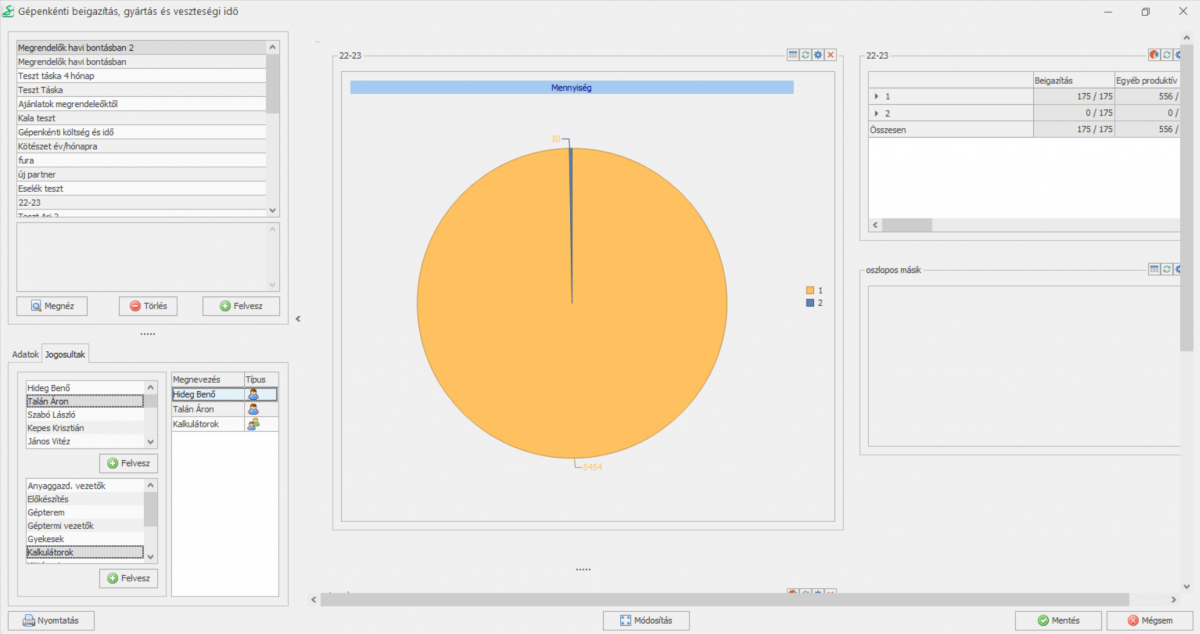1200x634 pixels.
Task: Open settings gear of pie chart panel
Action: pyautogui.click(x=818, y=55)
